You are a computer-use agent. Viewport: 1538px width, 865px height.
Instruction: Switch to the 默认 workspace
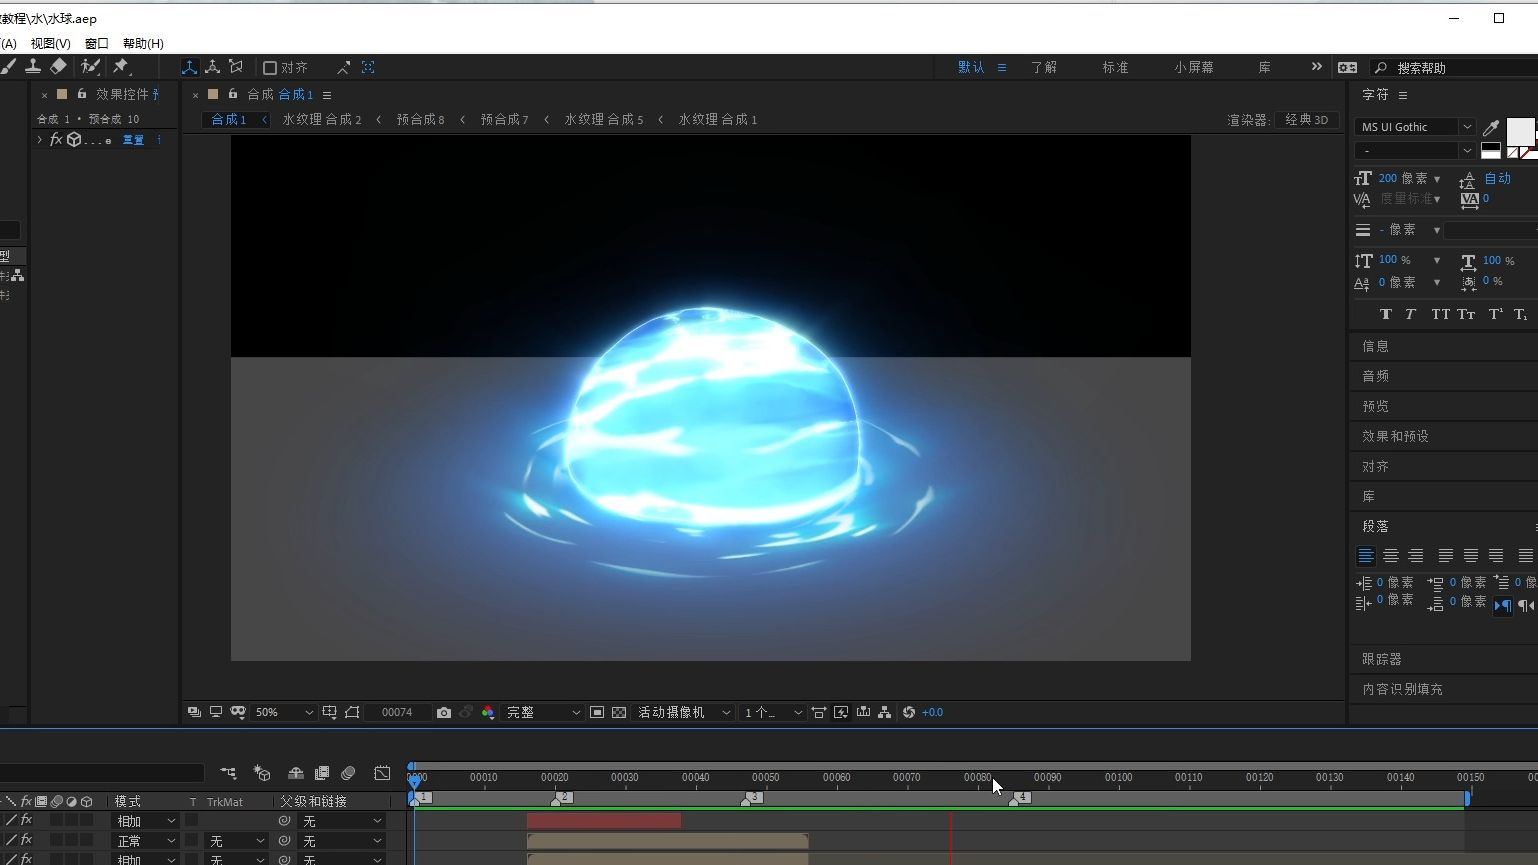[971, 67]
